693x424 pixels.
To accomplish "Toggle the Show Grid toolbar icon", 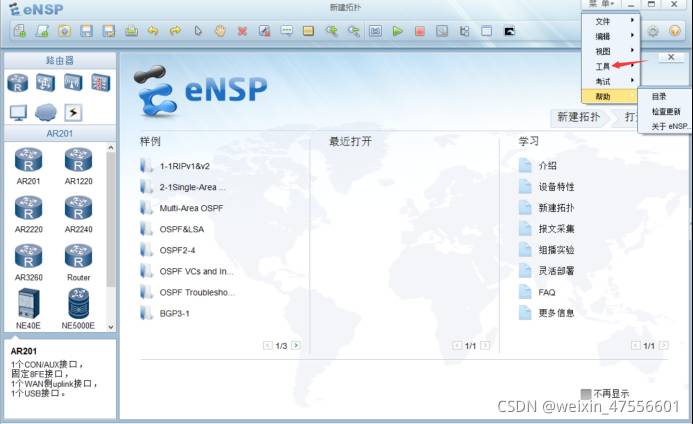I will pyautogui.click(x=487, y=31).
